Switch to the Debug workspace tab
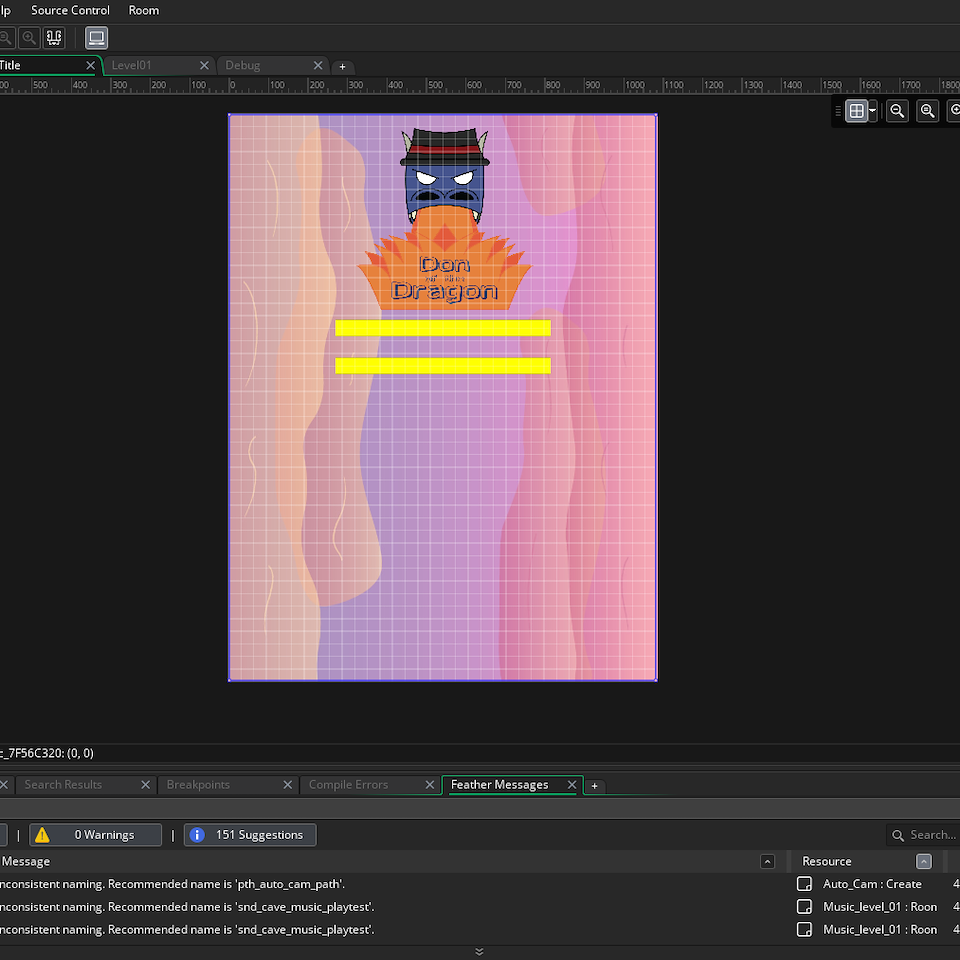Screen dimensions: 960x960 (243, 65)
